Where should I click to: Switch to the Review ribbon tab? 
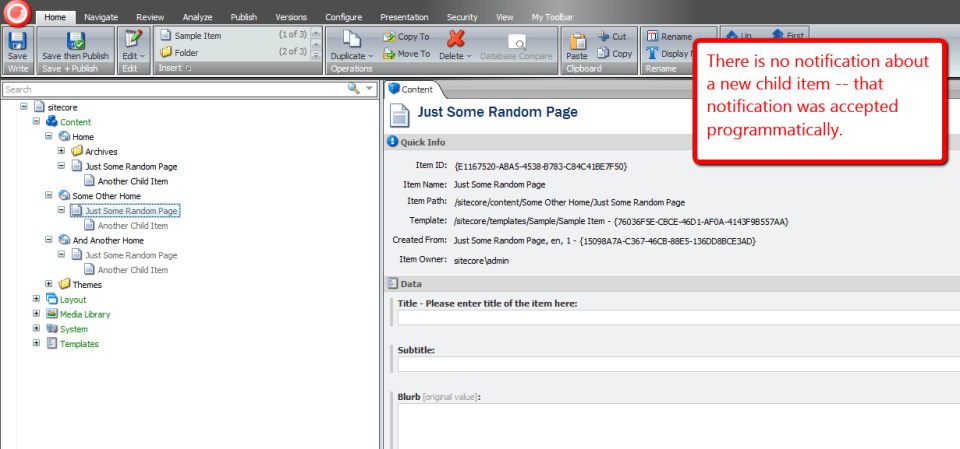(150, 17)
